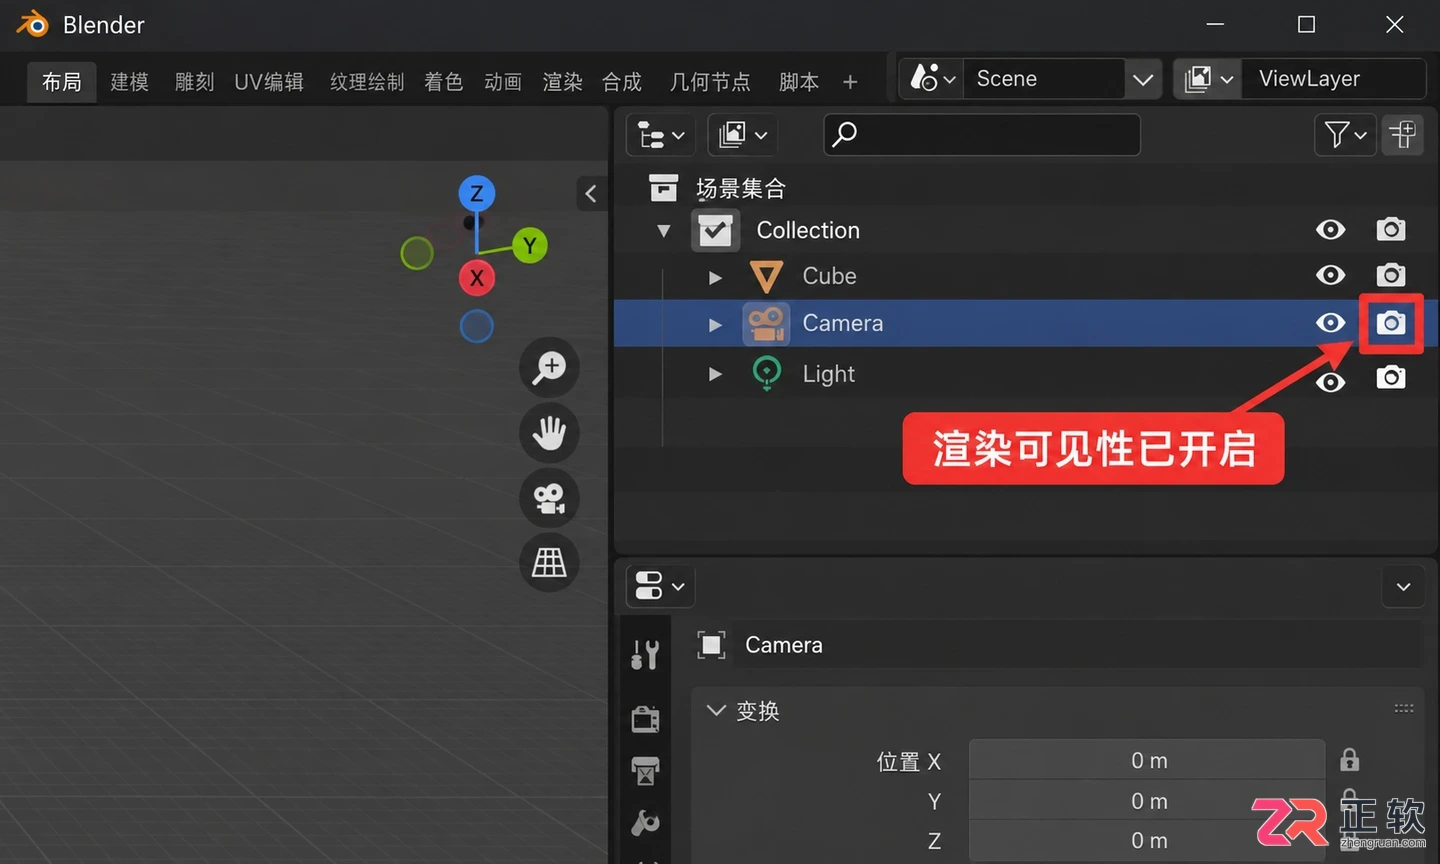
Task: Click the Camera object icon in the outliner
Action: [x=766, y=323]
